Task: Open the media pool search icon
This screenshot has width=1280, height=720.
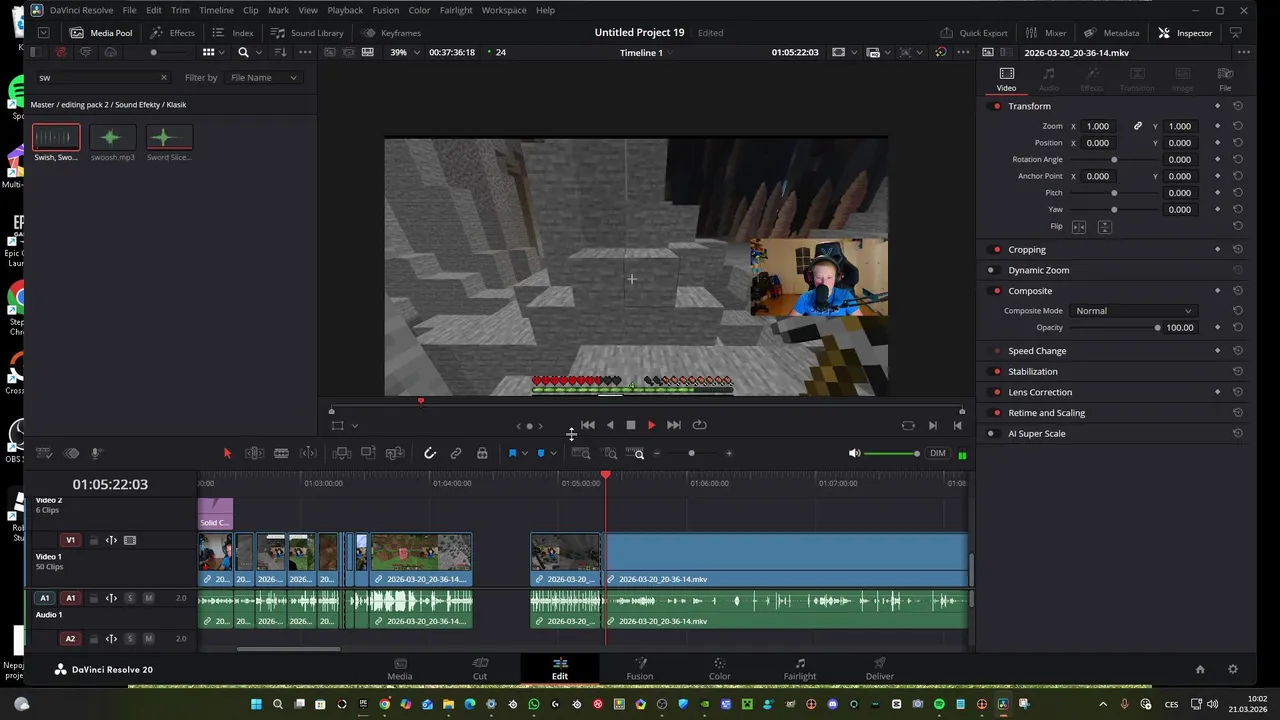Action: pyautogui.click(x=243, y=52)
